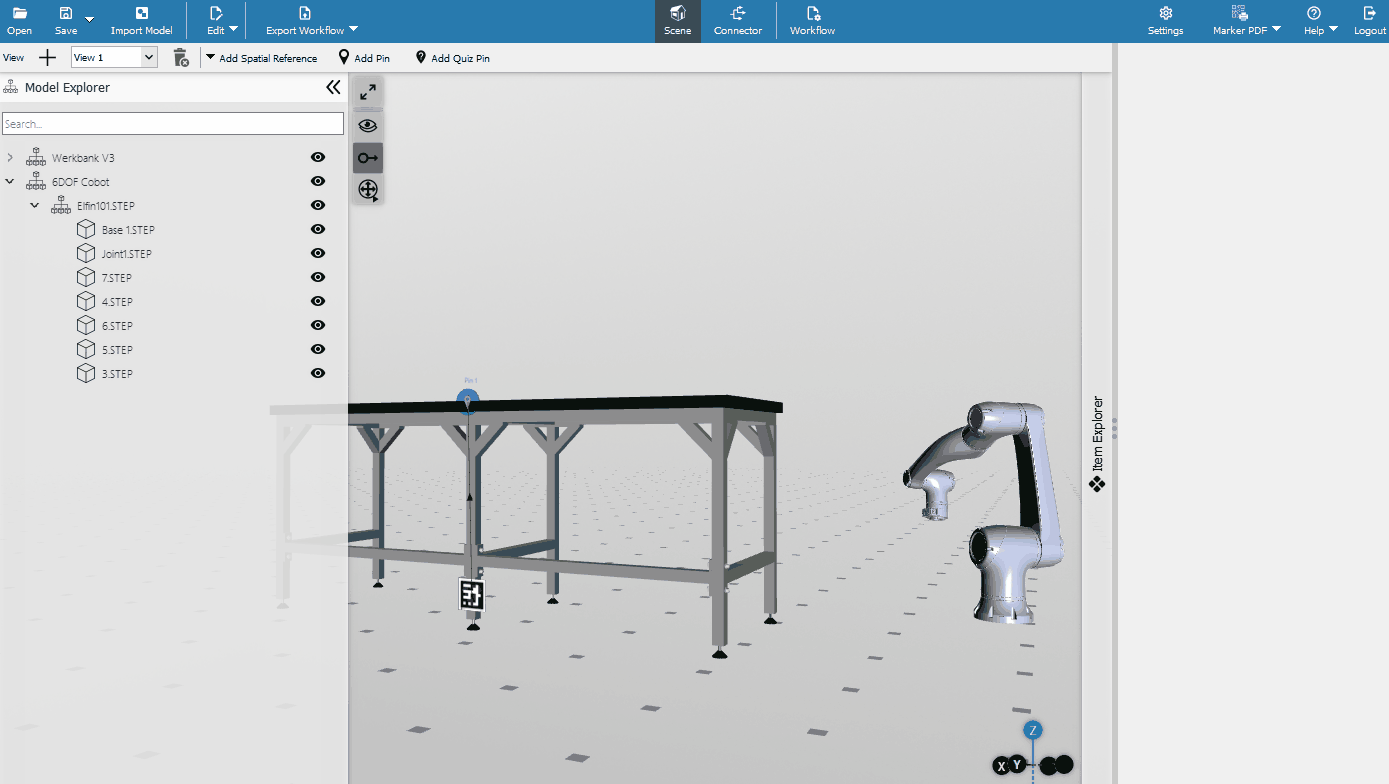Image resolution: width=1389 pixels, height=784 pixels.
Task: Open the Edit dropdown menu
Action: click(x=222, y=21)
